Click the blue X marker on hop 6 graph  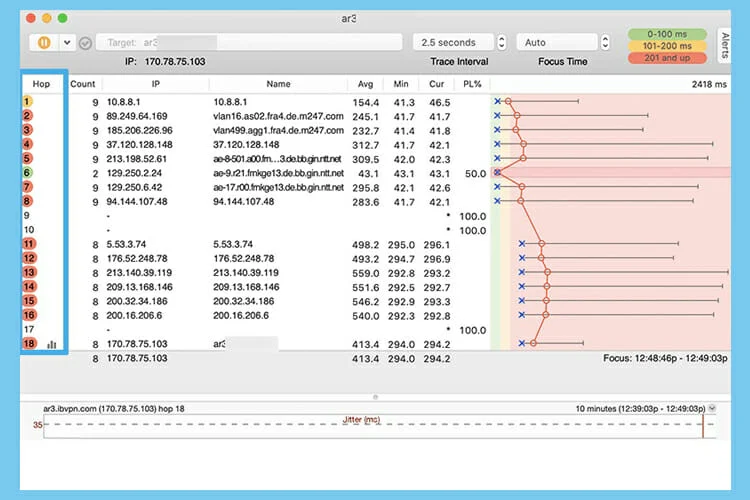pyautogui.click(x=497, y=172)
